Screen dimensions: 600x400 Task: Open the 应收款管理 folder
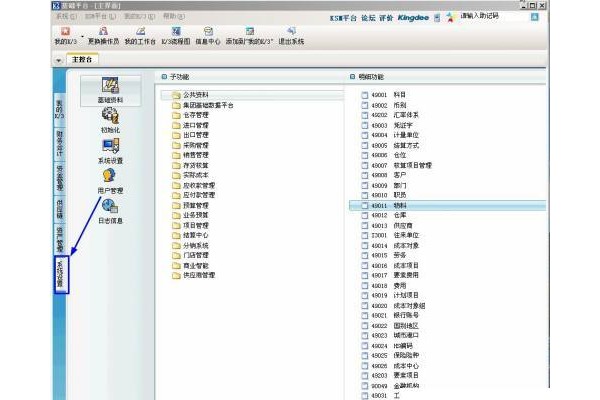coord(193,185)
